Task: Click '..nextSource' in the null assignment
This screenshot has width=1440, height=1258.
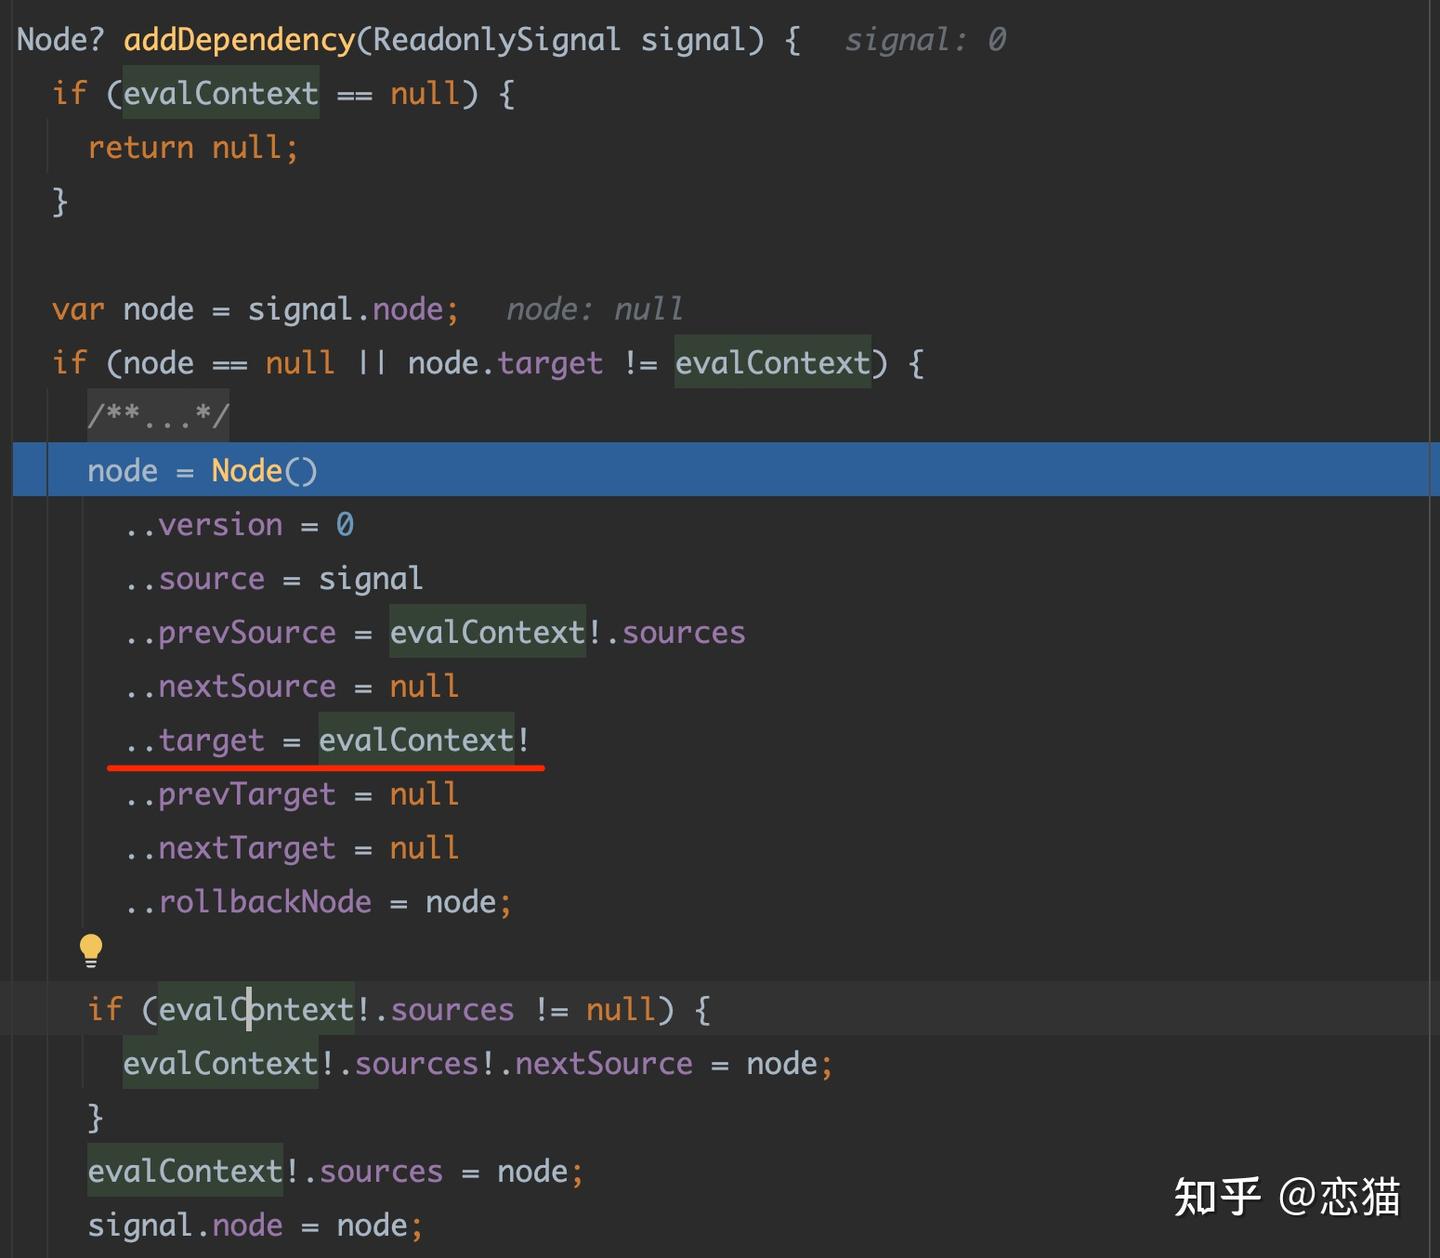Action: (231, 687)
